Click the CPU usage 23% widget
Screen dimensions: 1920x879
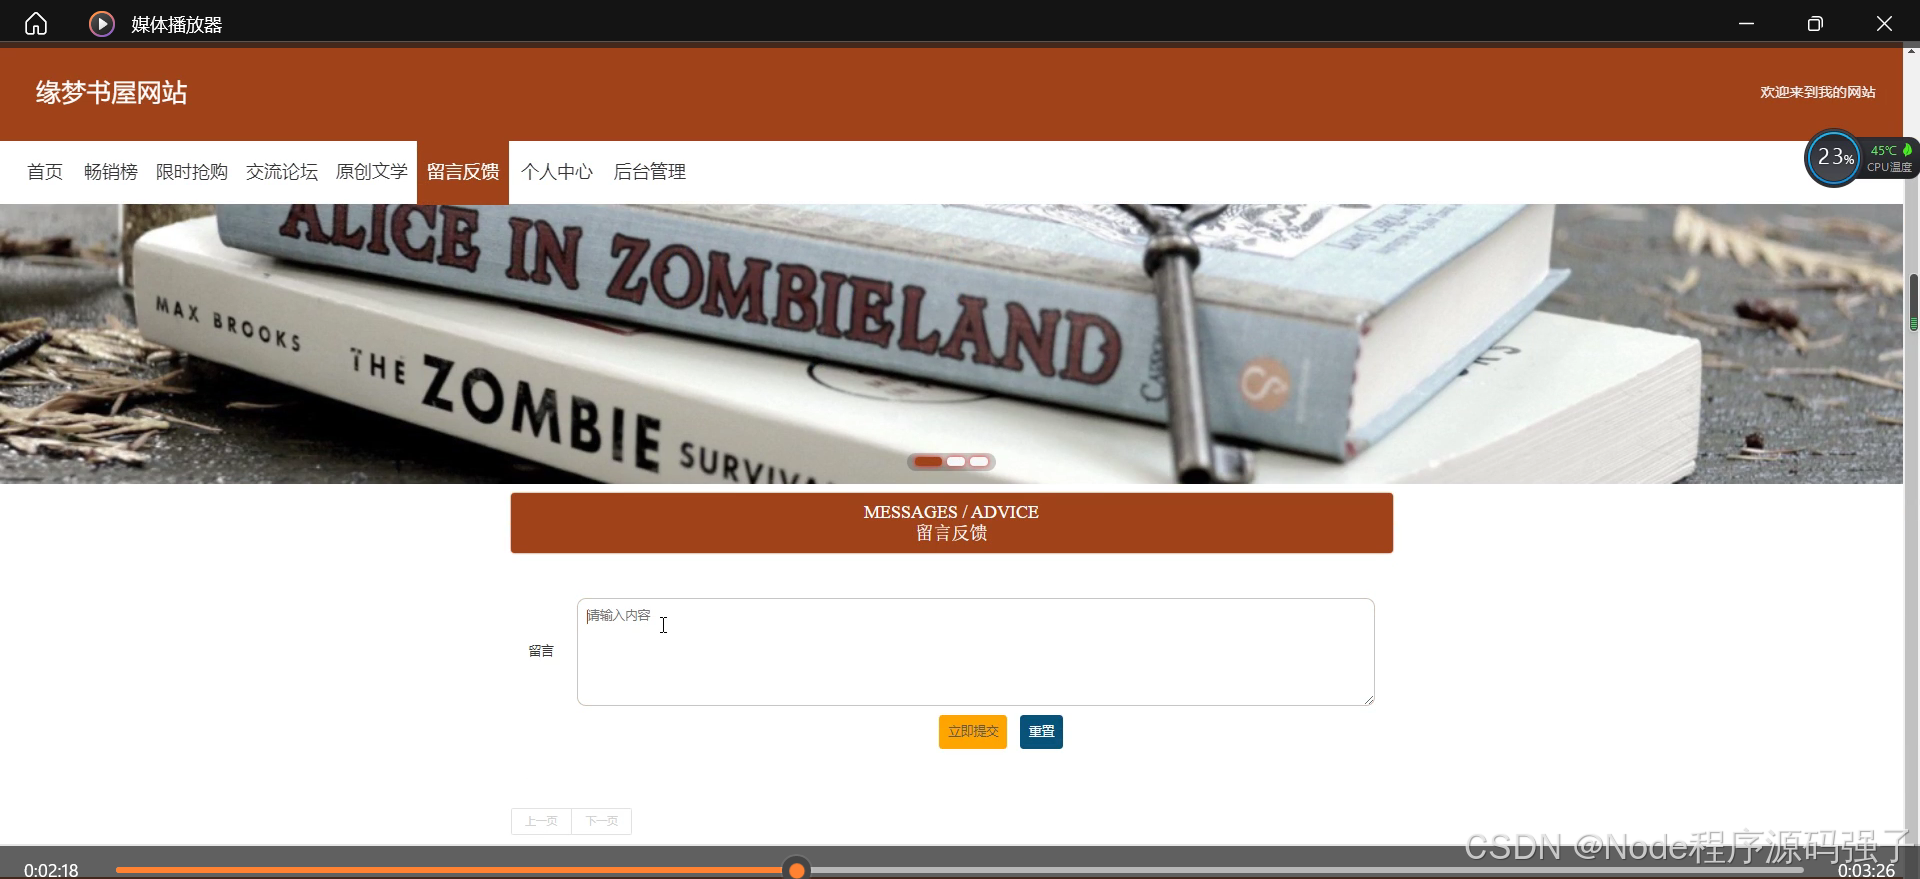(x=1834, y=158)
